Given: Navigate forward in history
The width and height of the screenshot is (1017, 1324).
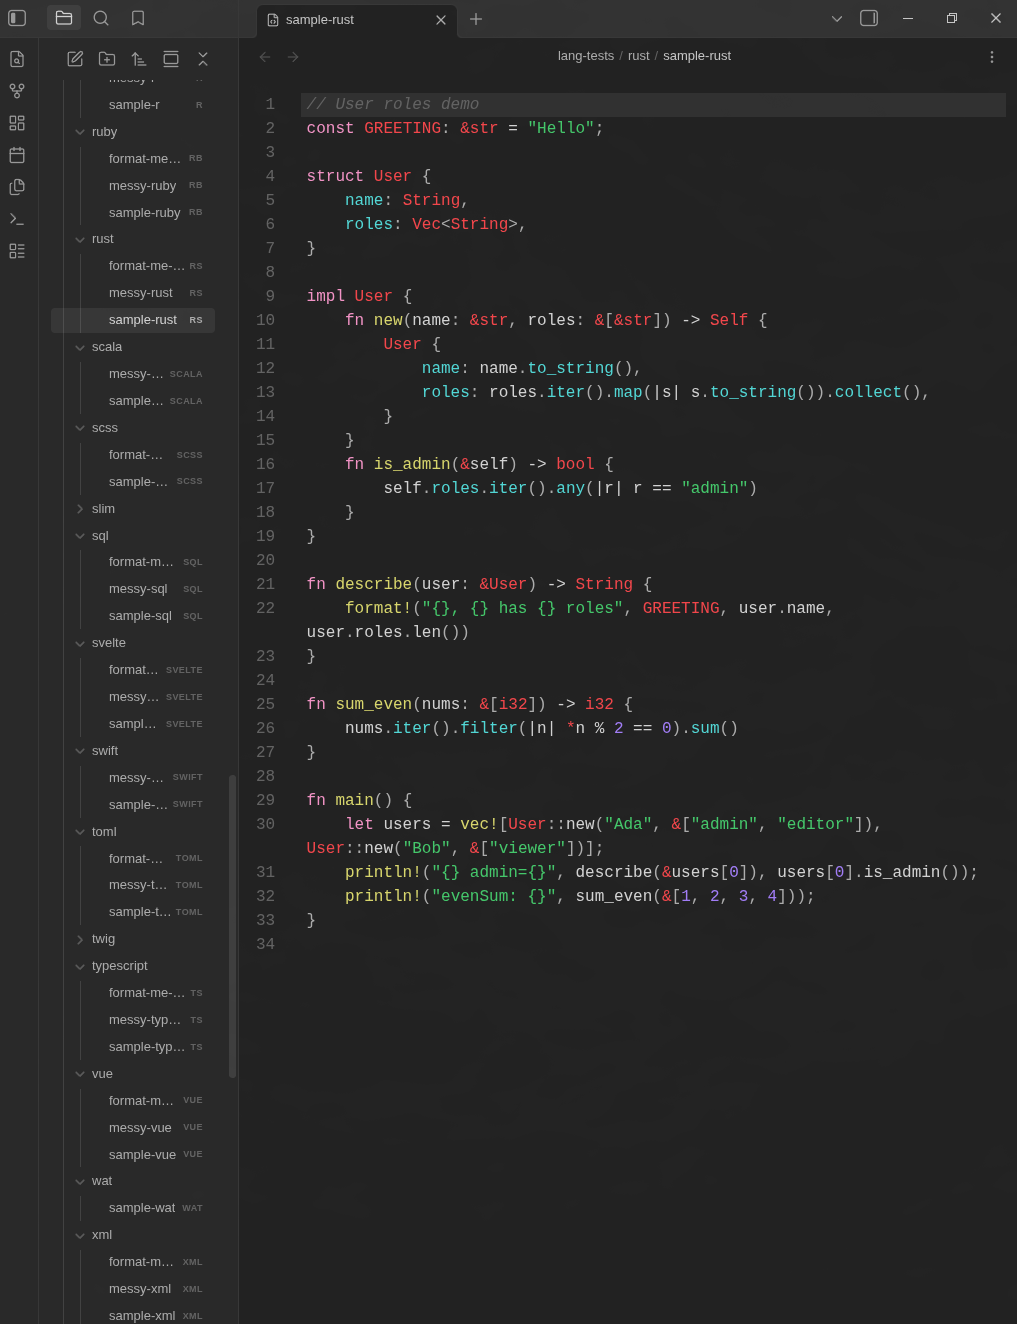Looking at the screenshot, I should click(x=293, y=57).
